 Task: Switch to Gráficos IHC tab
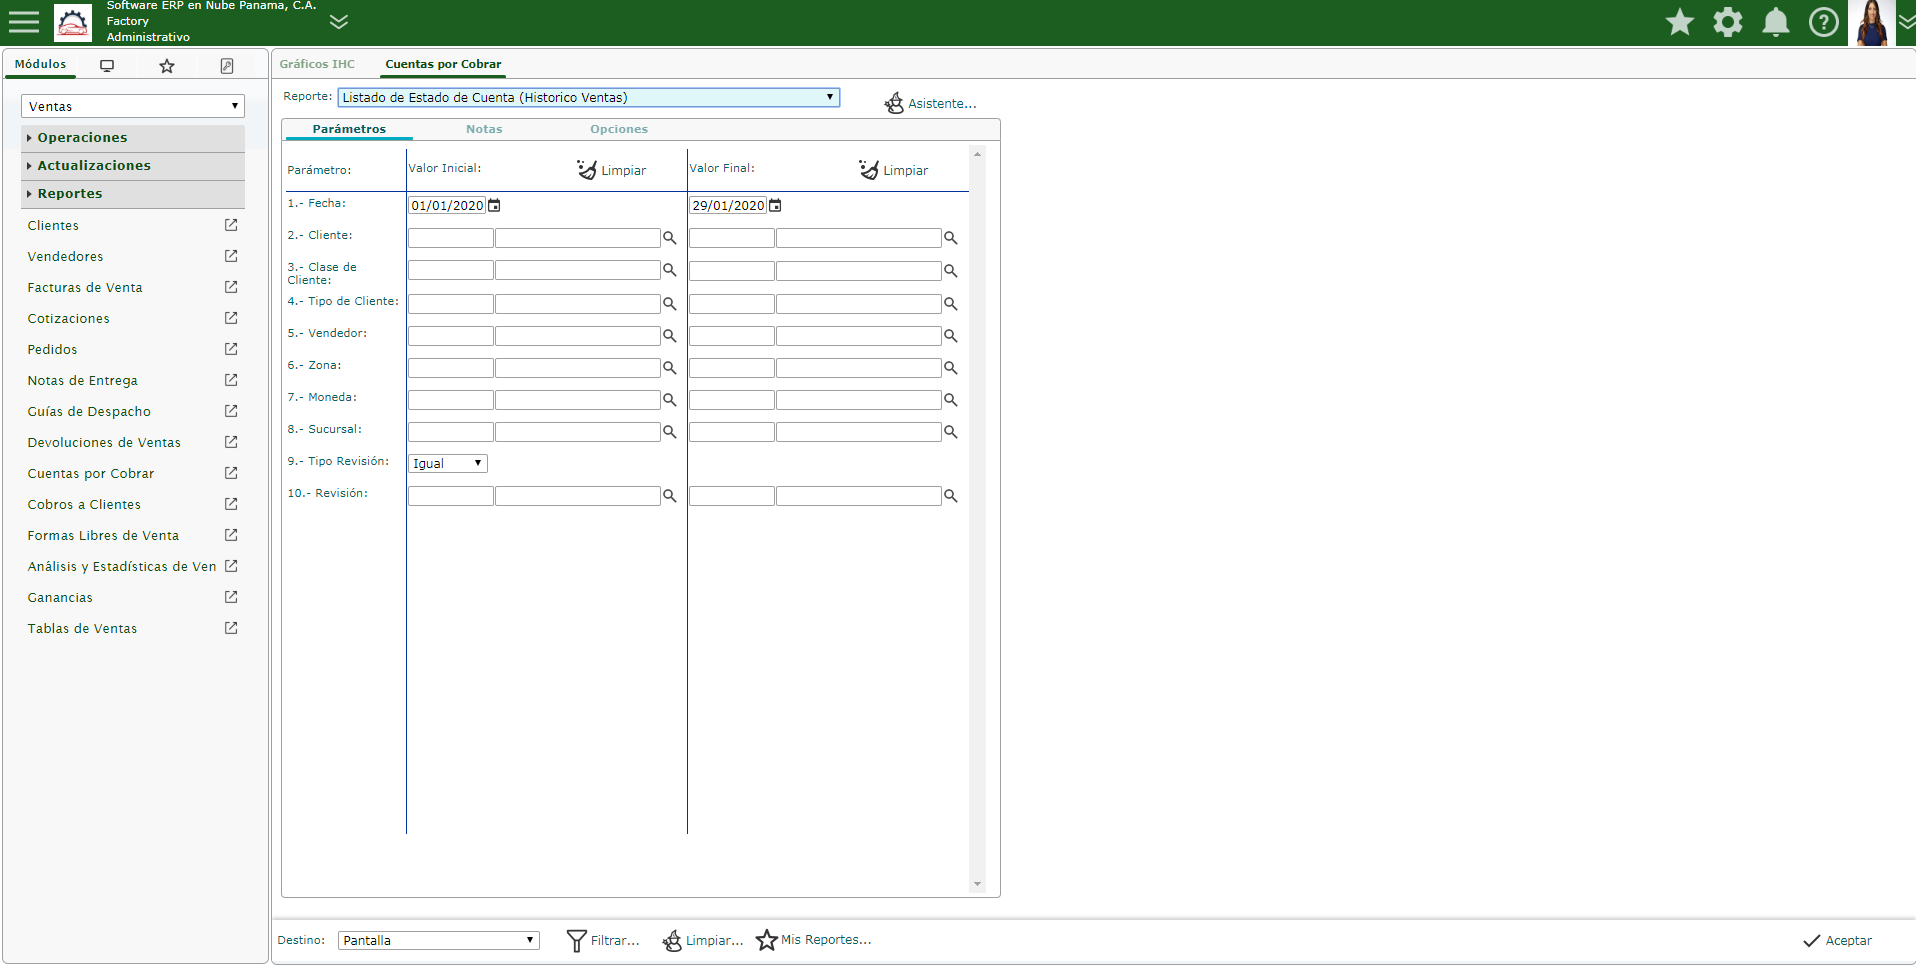coord(317,64)
